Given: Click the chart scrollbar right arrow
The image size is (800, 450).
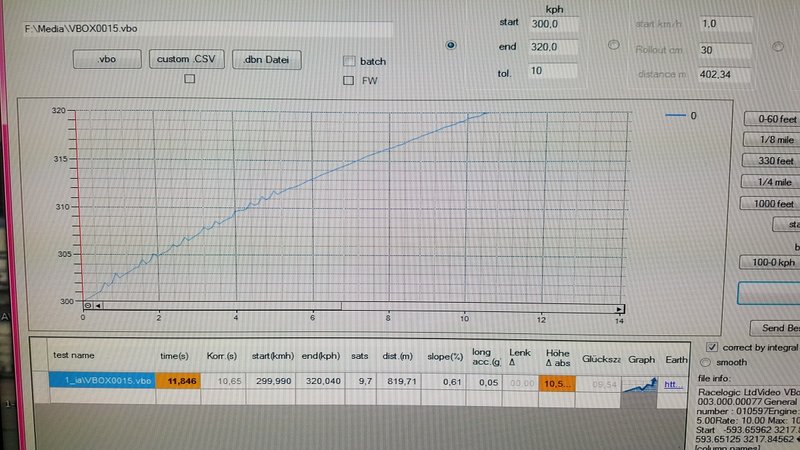Looking at the screenshot, I should [x=620, y=307].
